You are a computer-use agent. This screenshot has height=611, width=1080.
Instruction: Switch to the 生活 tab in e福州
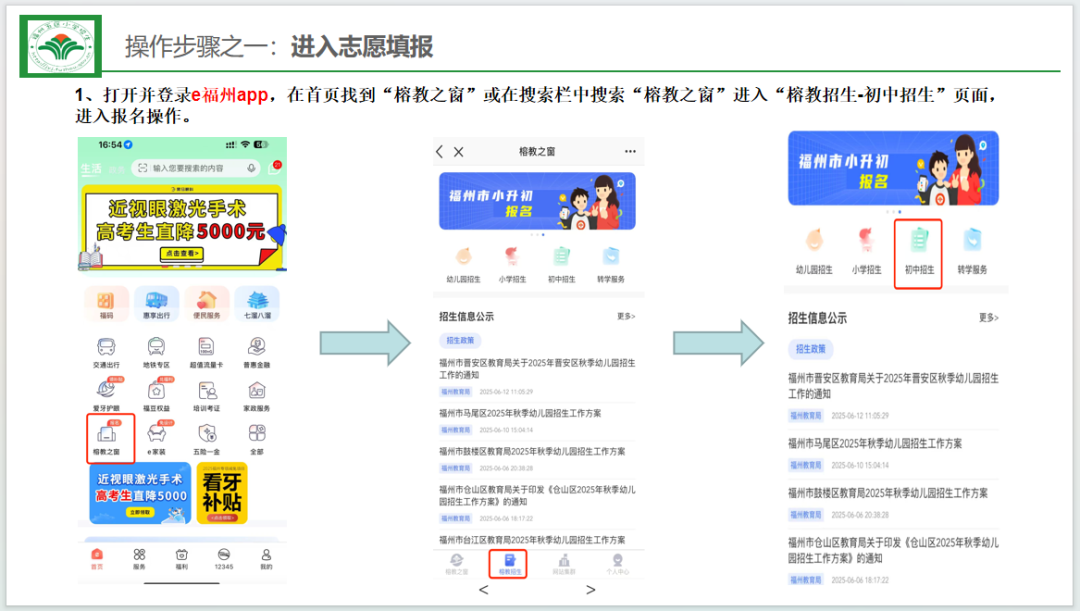pyautogui.click(x=91, y=169)
